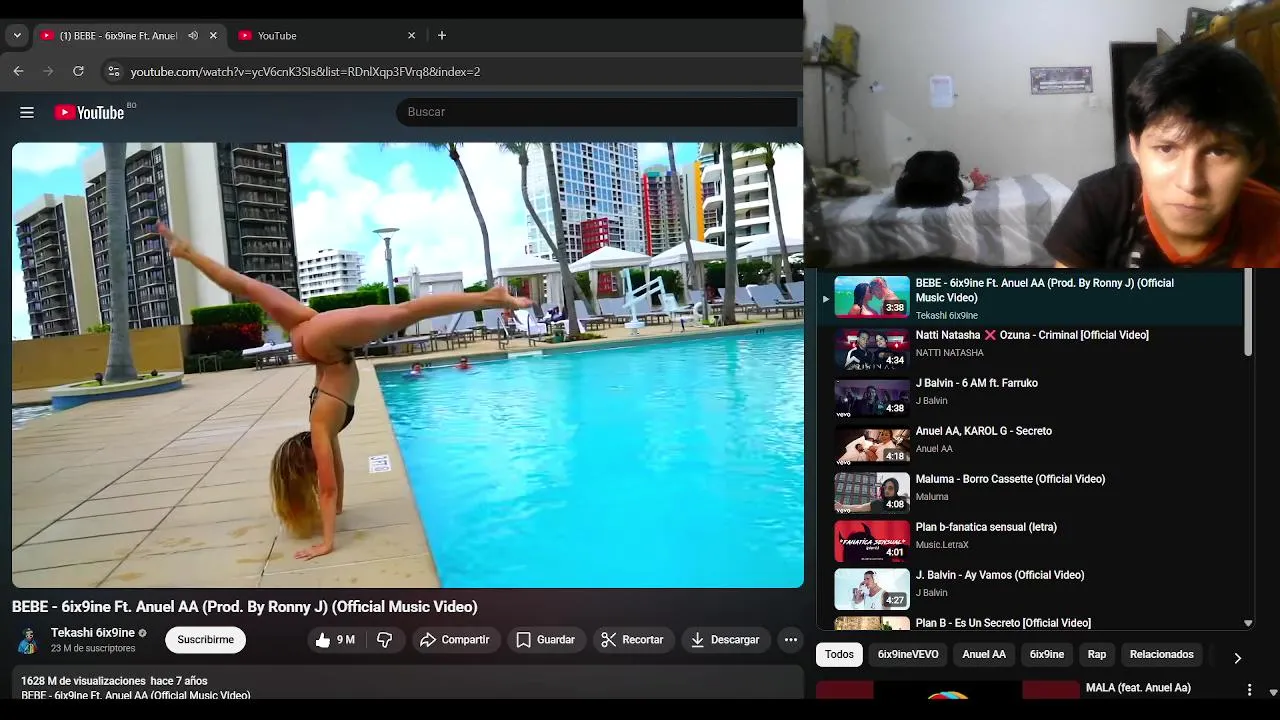Reload the page with the refresh icon
1280x720 pixels.
pos(78,71)
